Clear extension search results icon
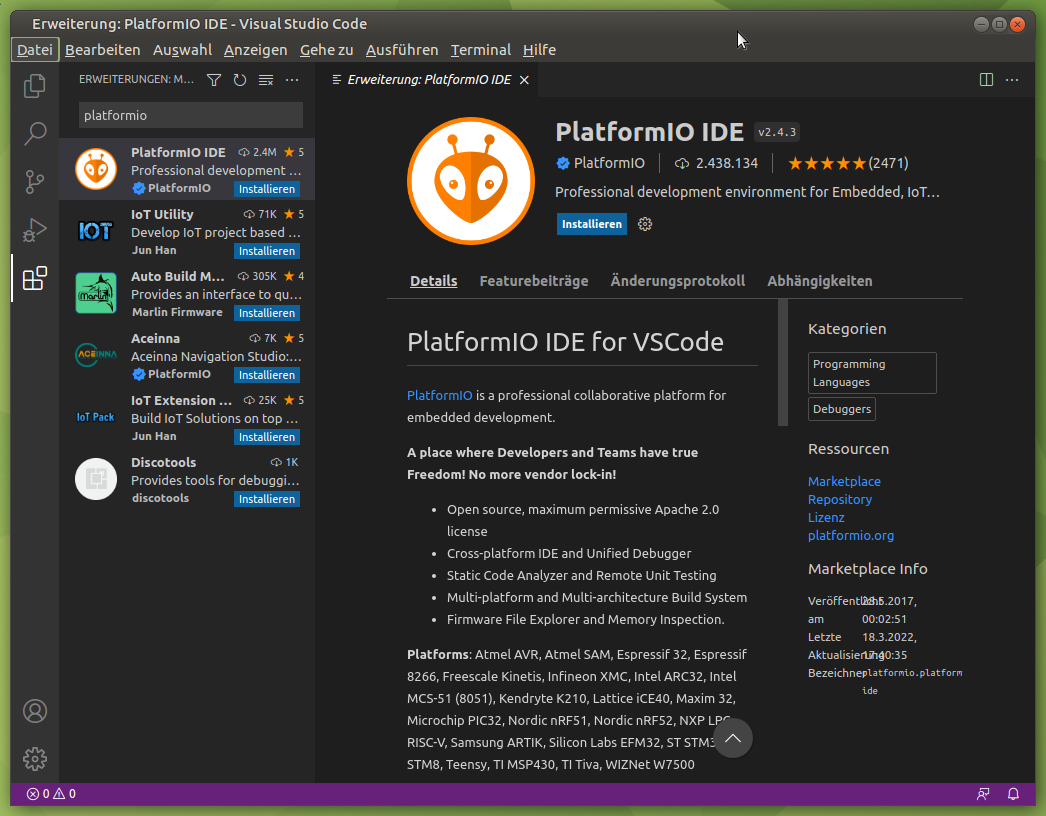 point(266,80)
